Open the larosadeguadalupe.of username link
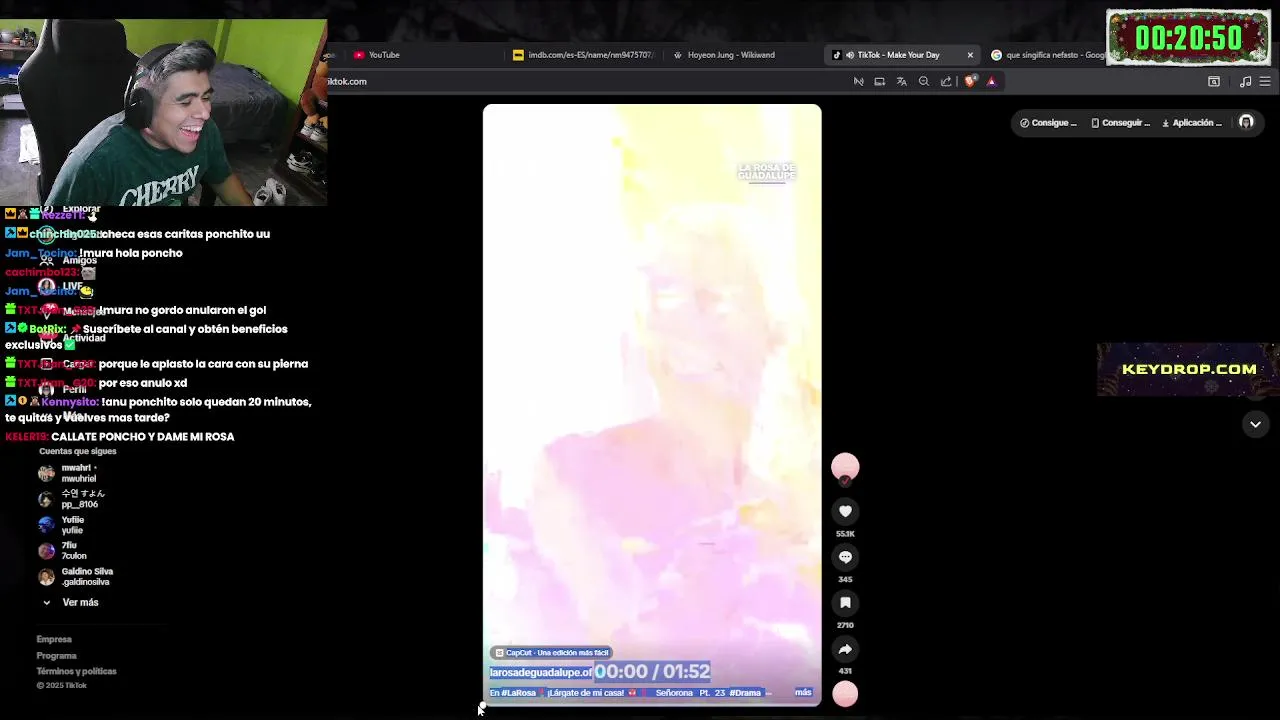Image resolution: width=1280 pixels, height=720 pixels. [541, 672]
